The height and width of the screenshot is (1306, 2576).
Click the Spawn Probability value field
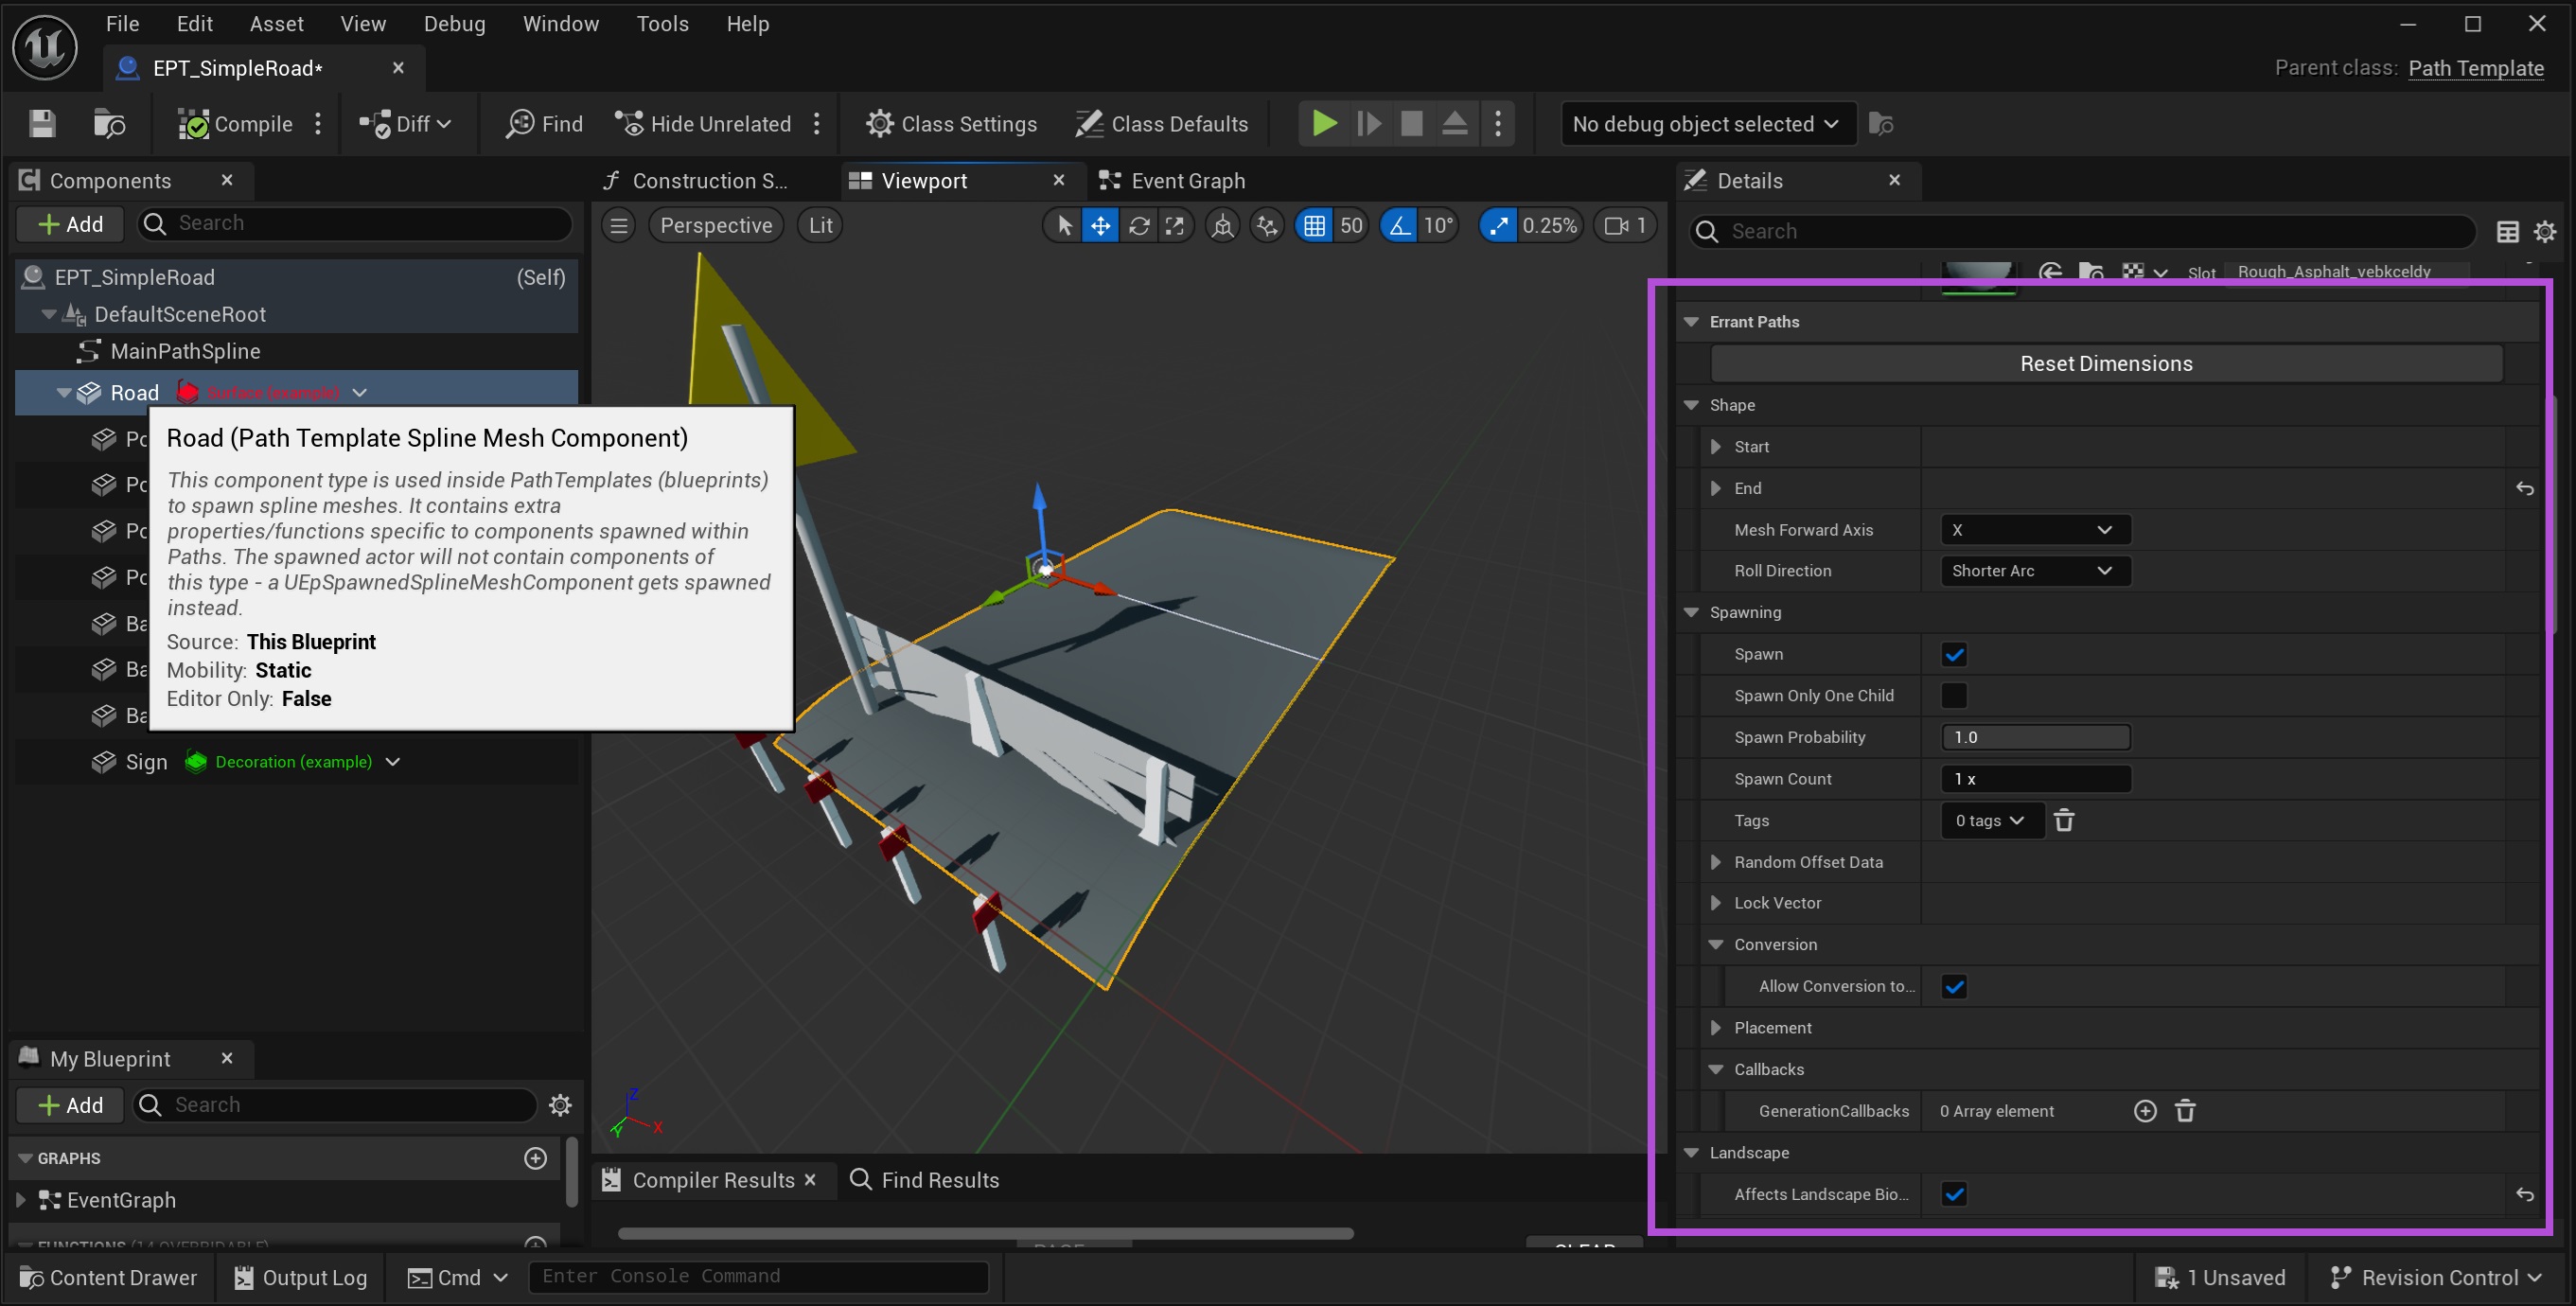pos(2034,738)
